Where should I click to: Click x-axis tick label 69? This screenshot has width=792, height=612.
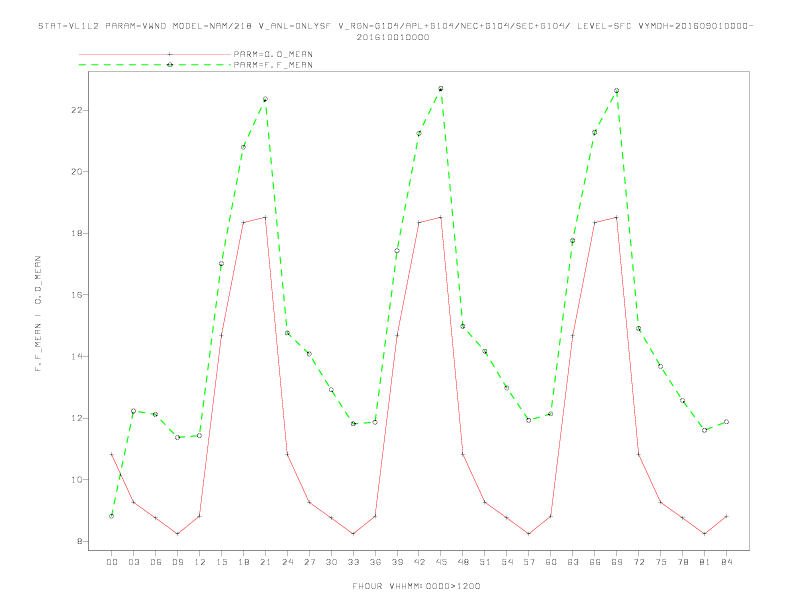click(x=617, y=562)
